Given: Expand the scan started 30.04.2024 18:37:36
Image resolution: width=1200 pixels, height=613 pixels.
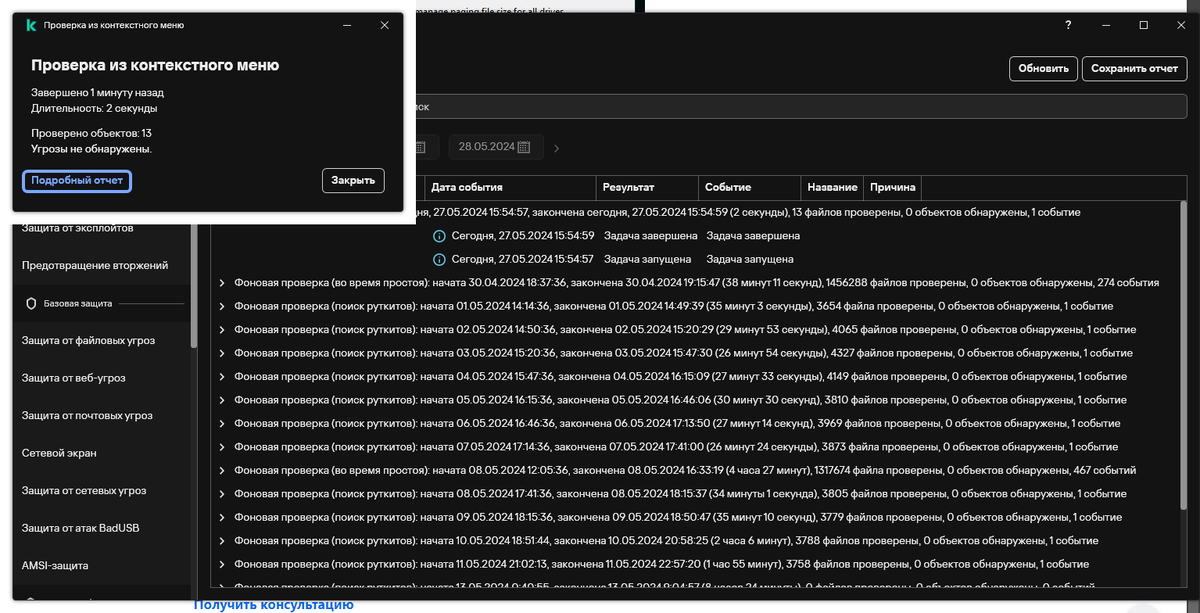Looking at the screenshot, I should point(222,283).
